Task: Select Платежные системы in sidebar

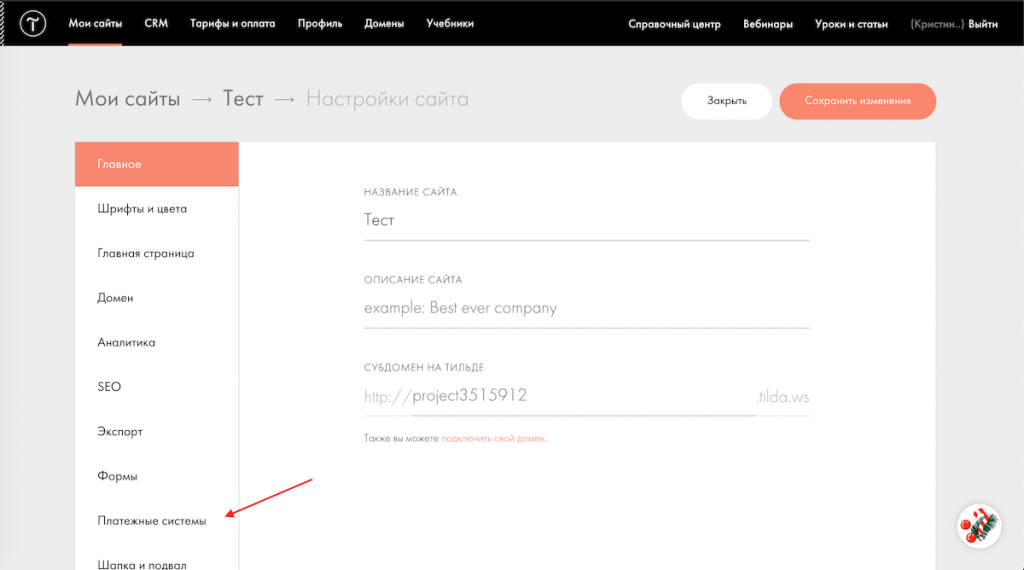Action: click(152, 521)
